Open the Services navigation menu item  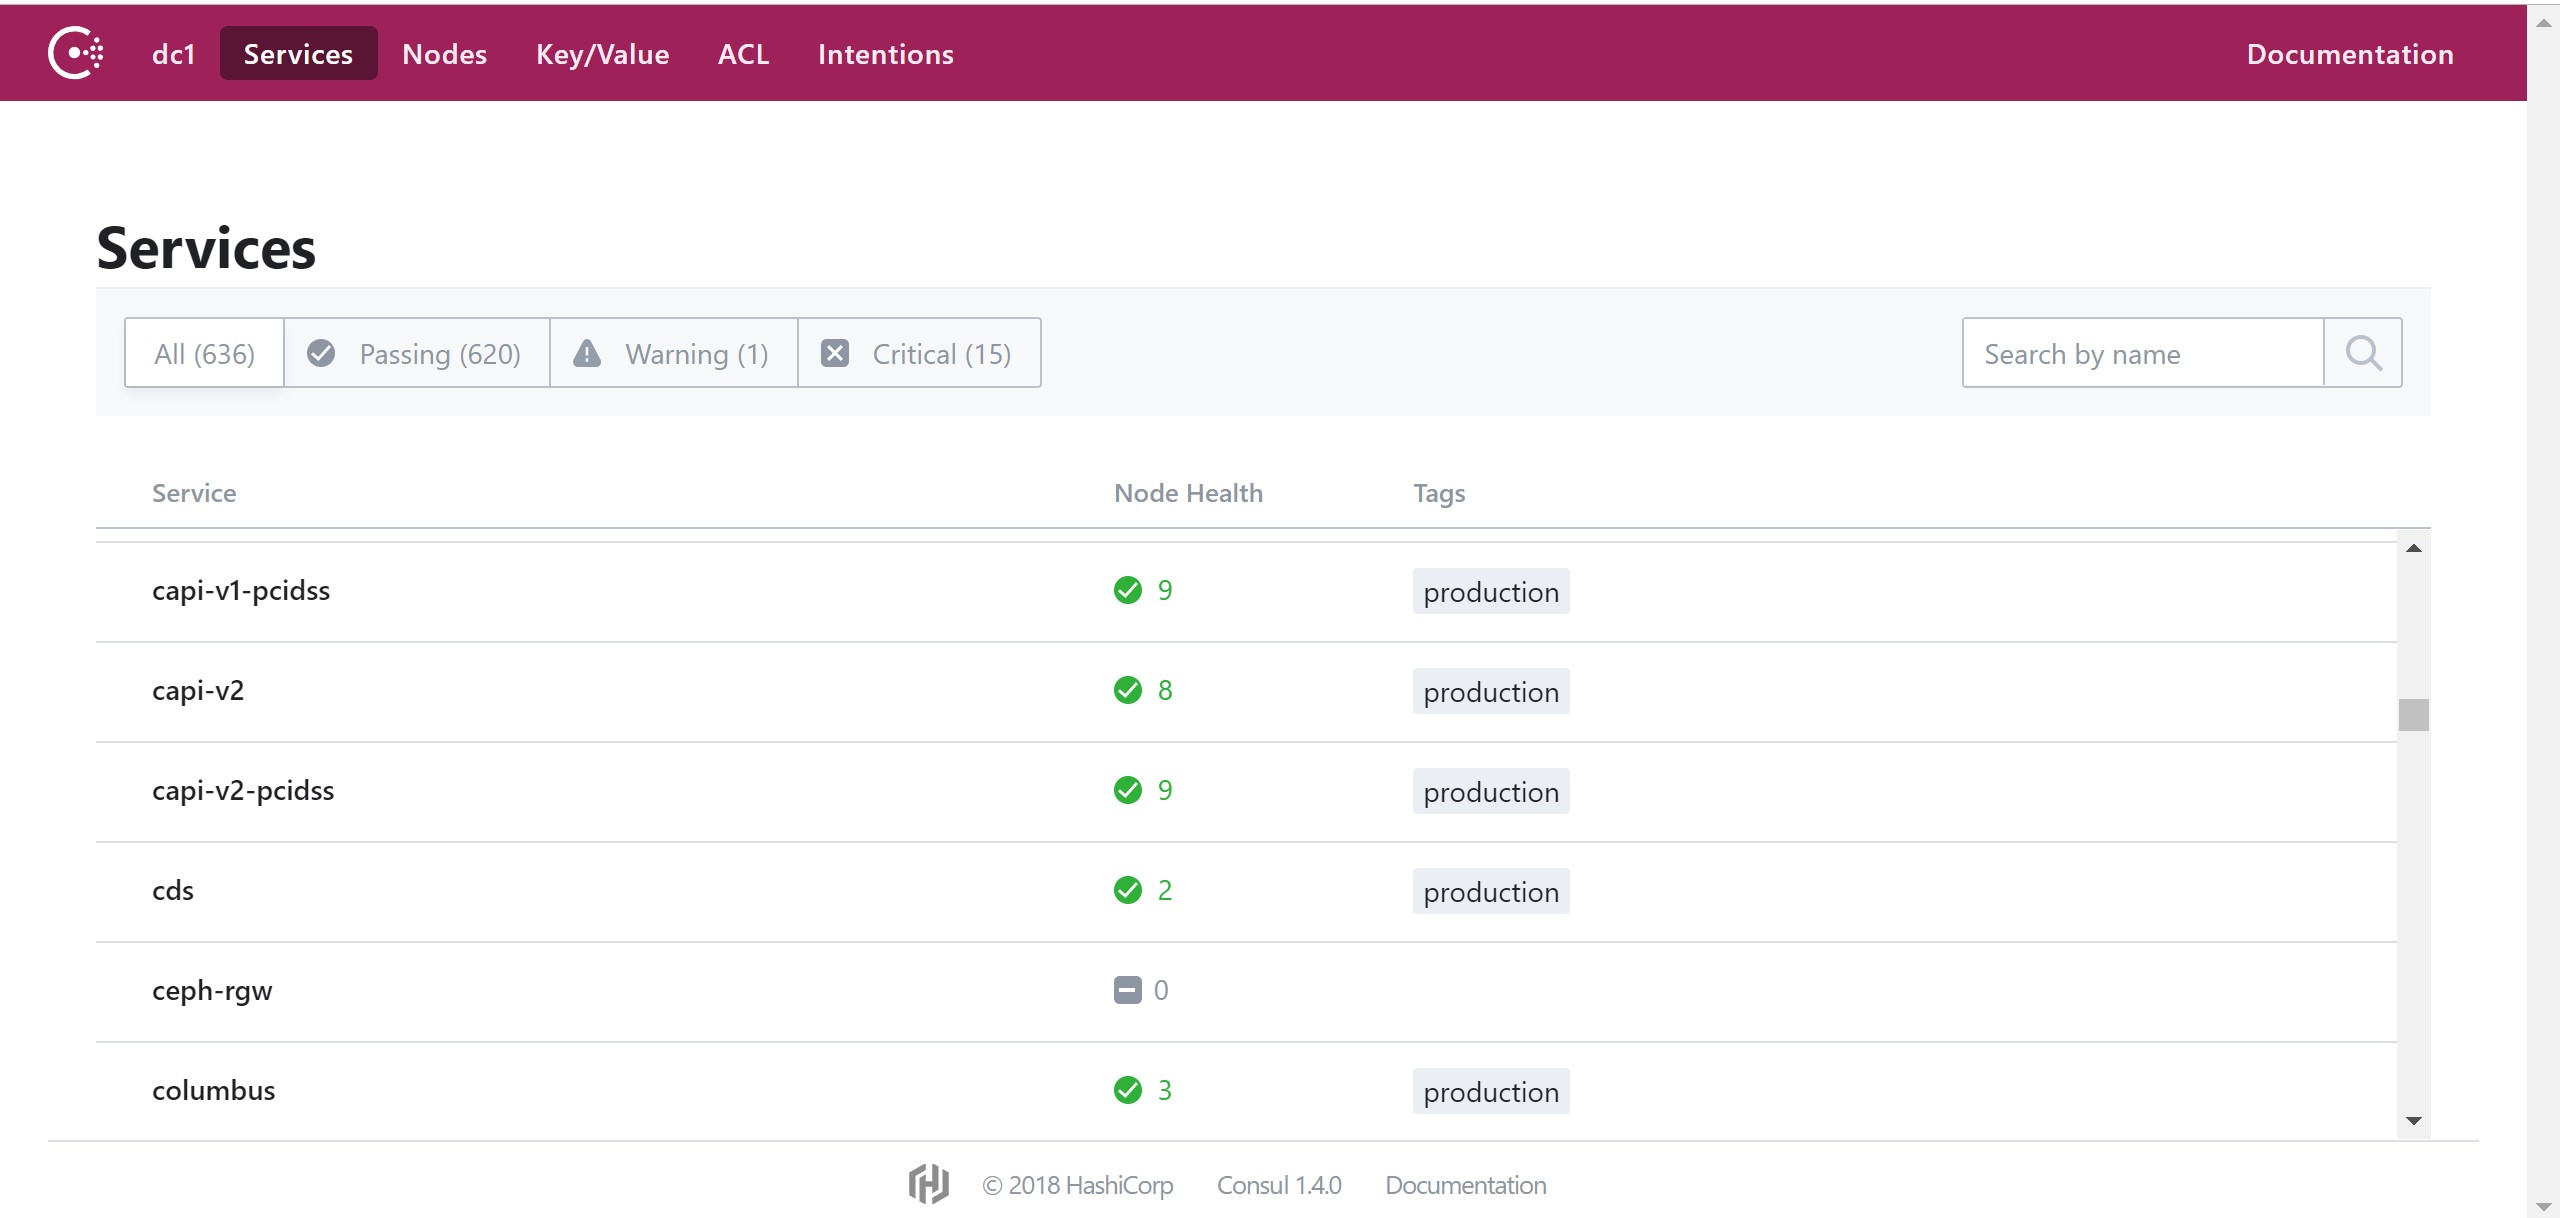point(297,54)
